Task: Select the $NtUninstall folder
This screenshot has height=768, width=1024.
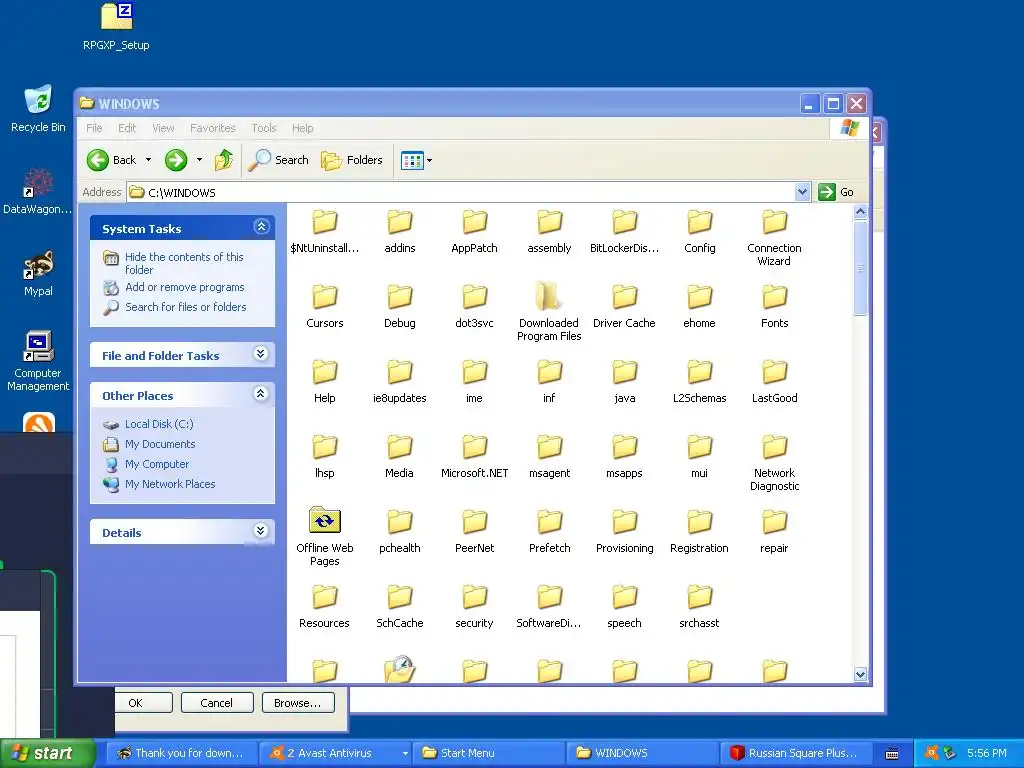Action: (325, 232)
